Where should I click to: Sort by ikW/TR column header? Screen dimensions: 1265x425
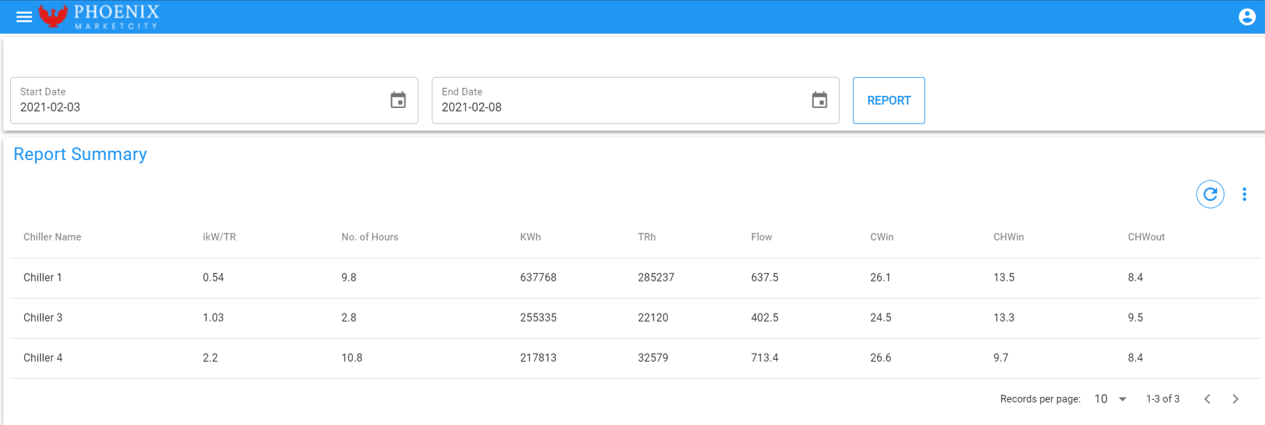[x=219, y=237]
